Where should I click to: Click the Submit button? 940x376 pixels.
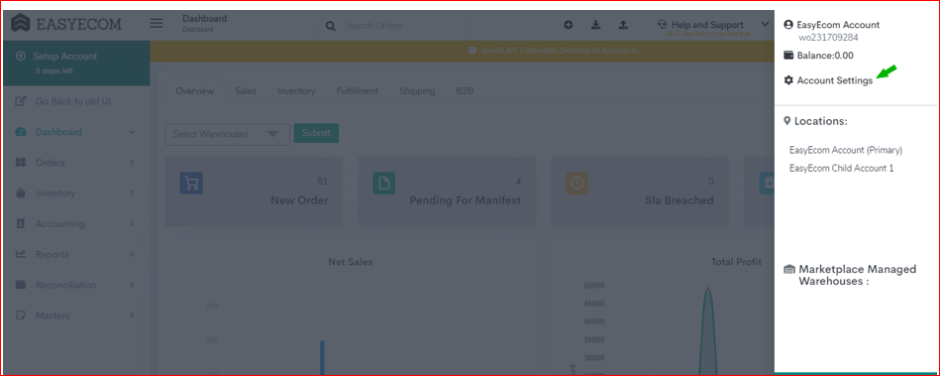pos(316,133)
